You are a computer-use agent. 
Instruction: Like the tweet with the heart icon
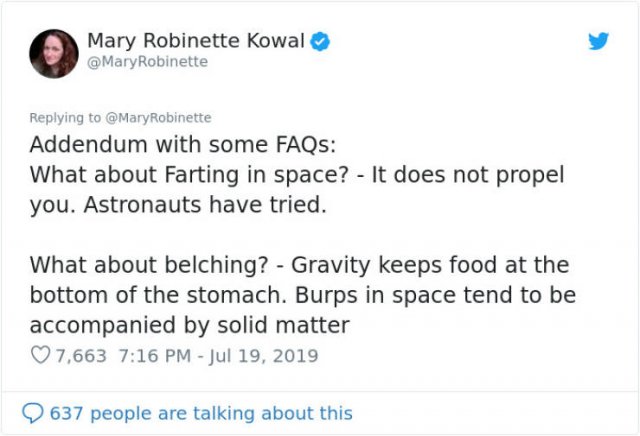pos(40,355)
